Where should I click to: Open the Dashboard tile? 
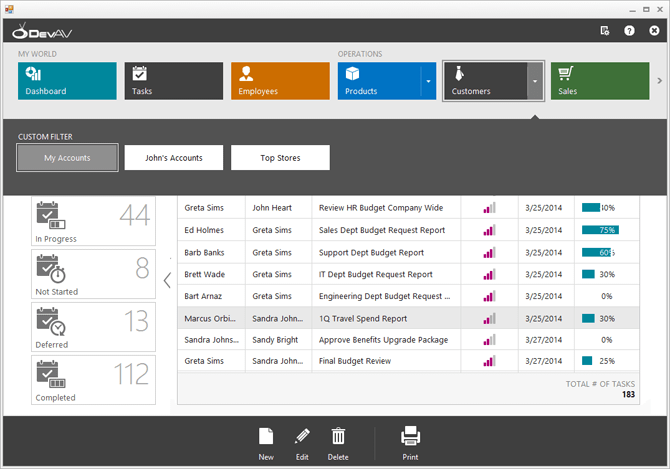pyautogui.click(x=67, y=81)
